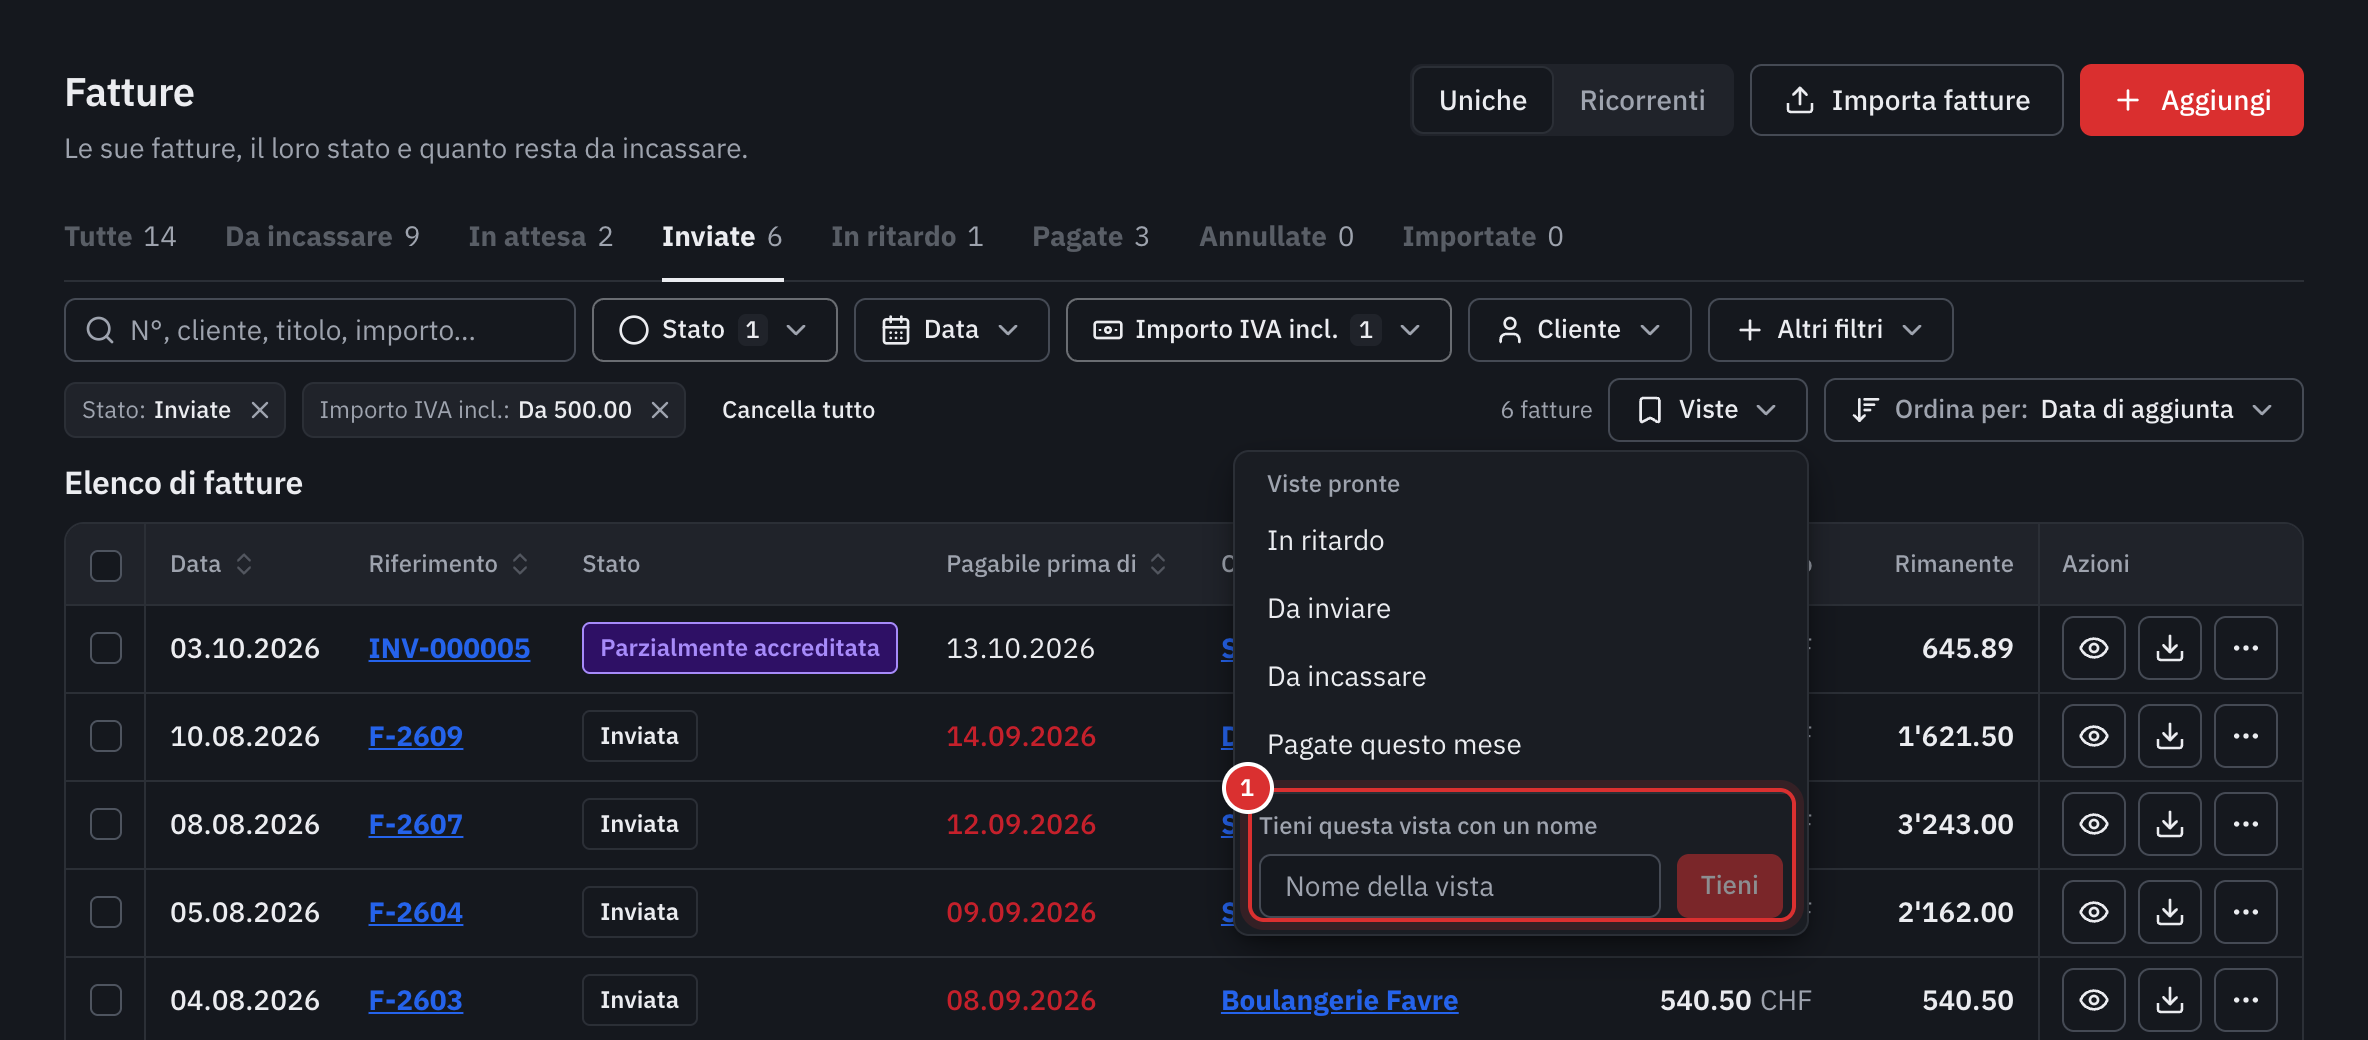Open more actions for F-2607
The image size is (2368, 1040).
pyautogui.click(x=2245, y=824)
